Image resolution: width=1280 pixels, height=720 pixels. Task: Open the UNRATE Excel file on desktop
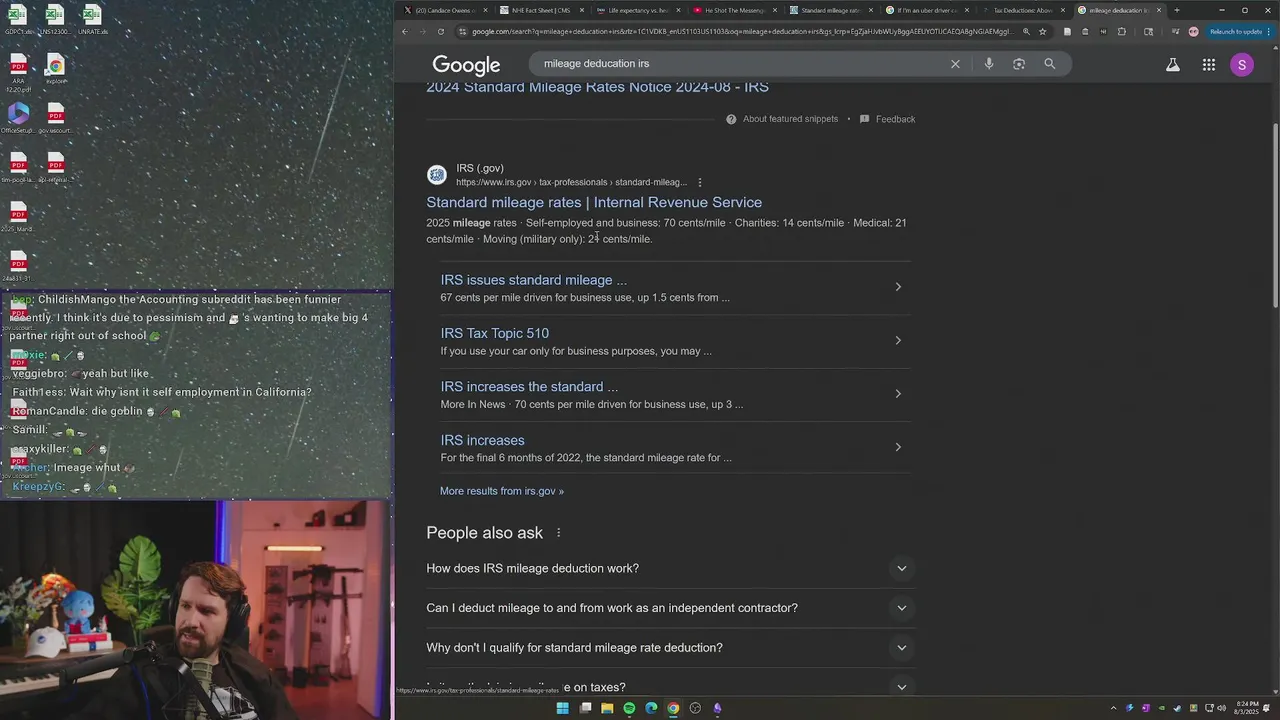[x=91, y=19]
